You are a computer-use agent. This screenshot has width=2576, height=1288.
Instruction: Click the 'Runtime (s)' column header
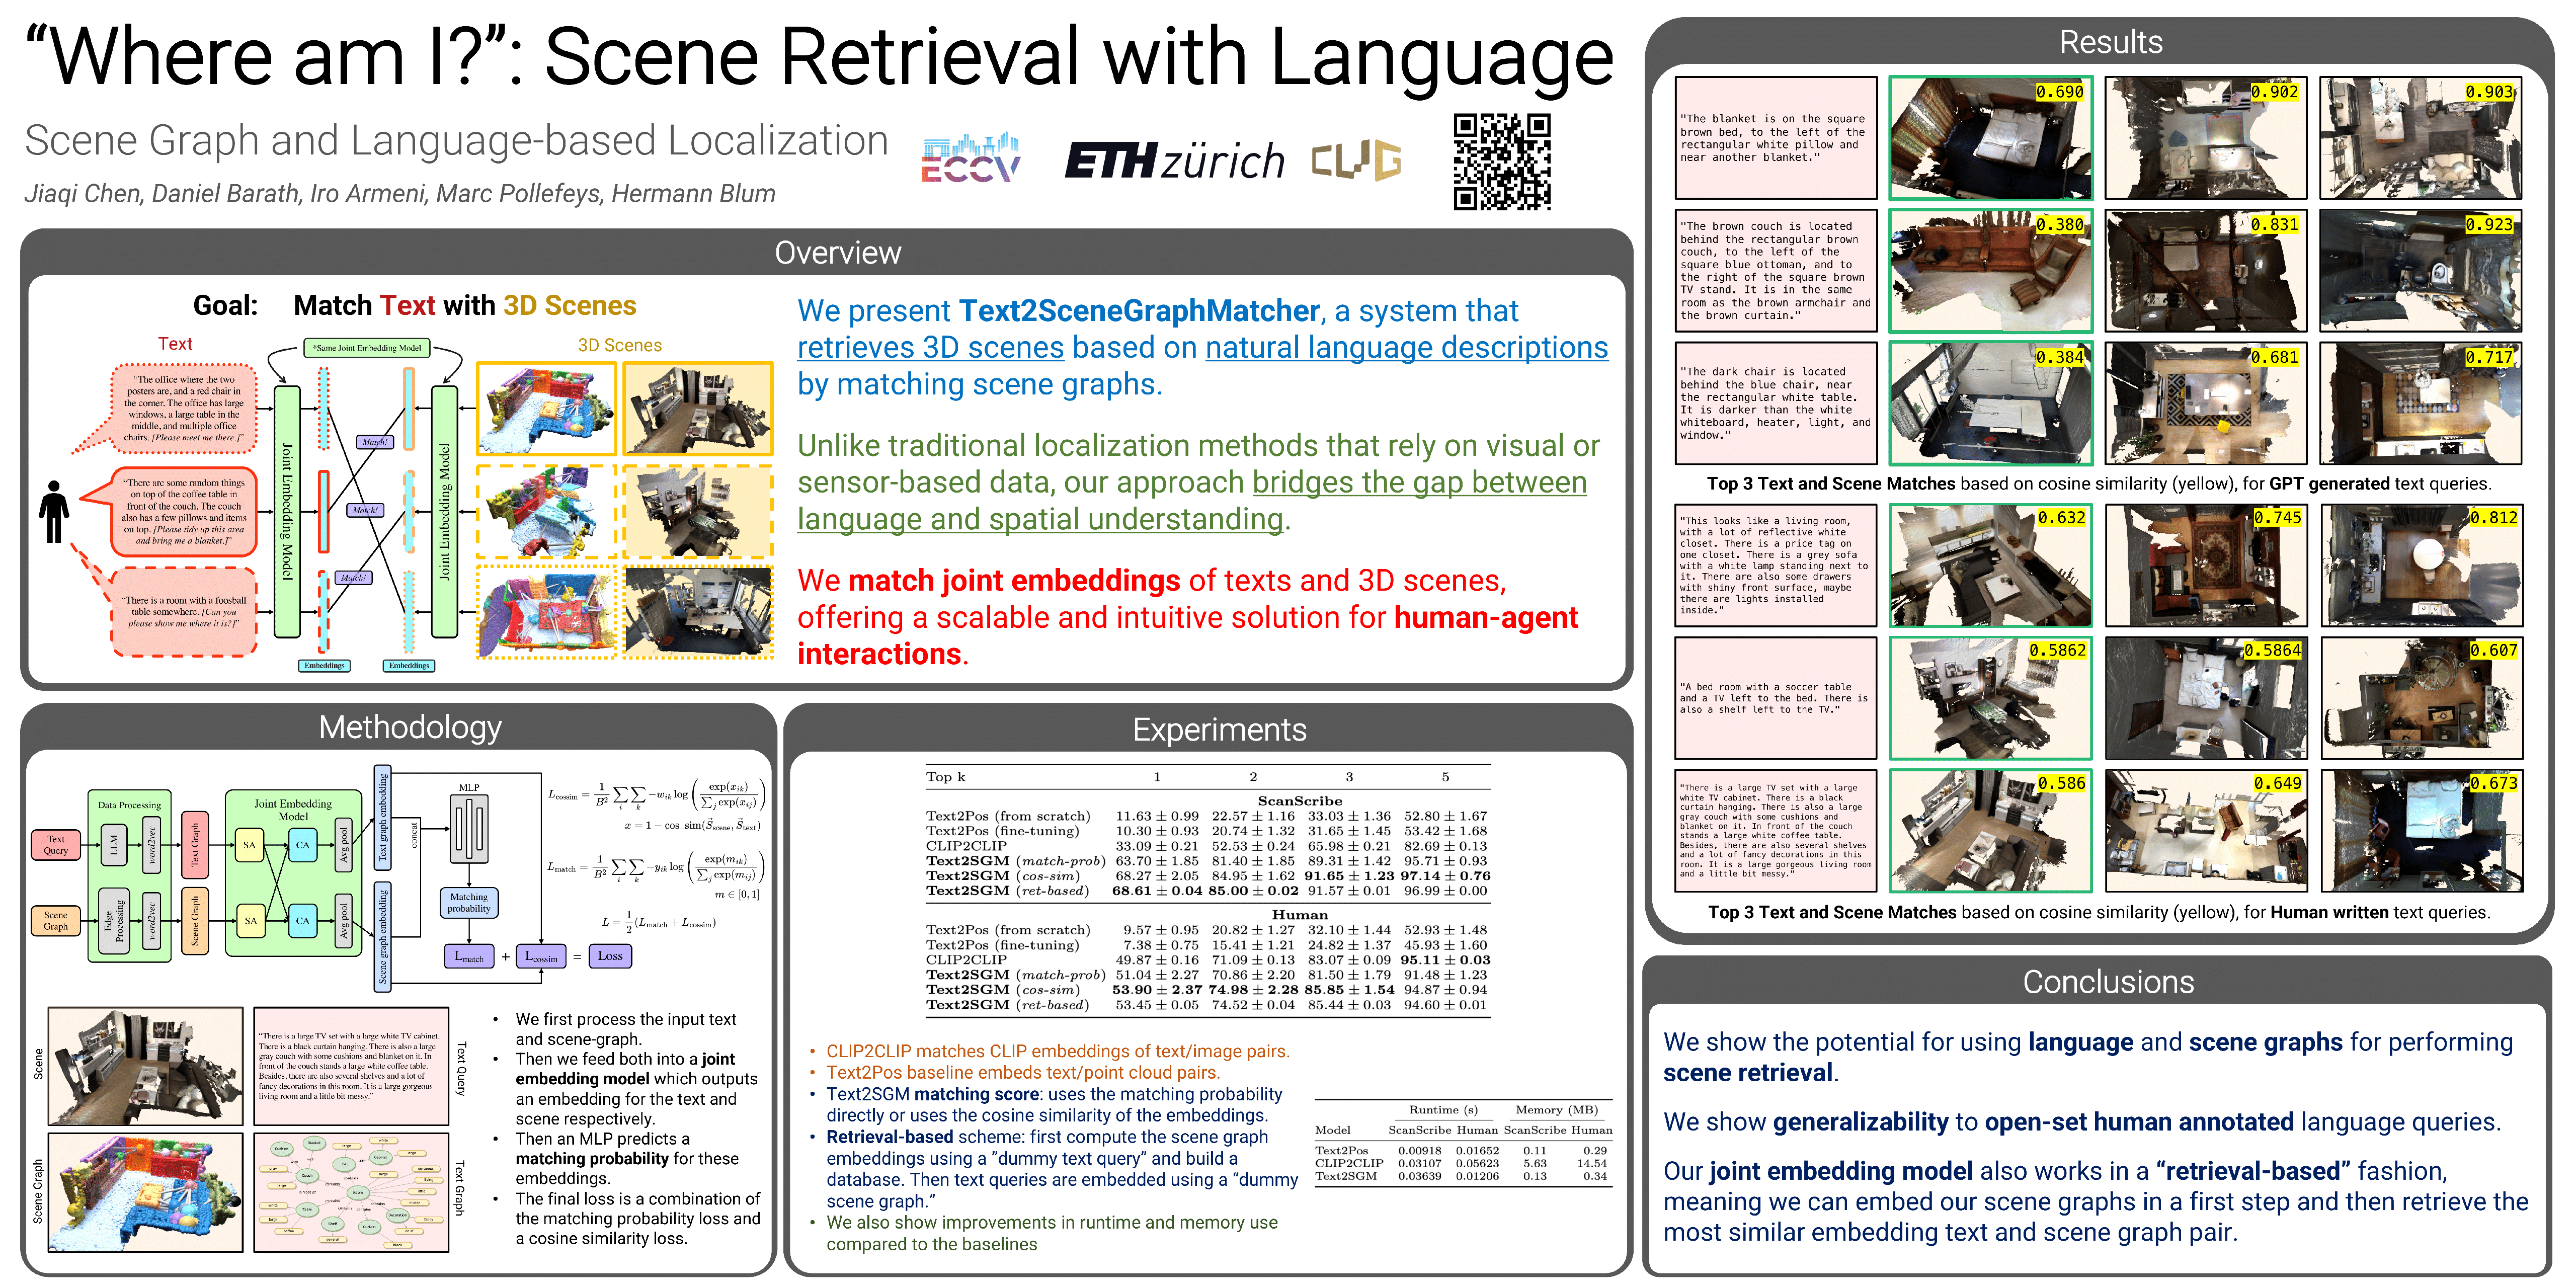point(1443,1110)
